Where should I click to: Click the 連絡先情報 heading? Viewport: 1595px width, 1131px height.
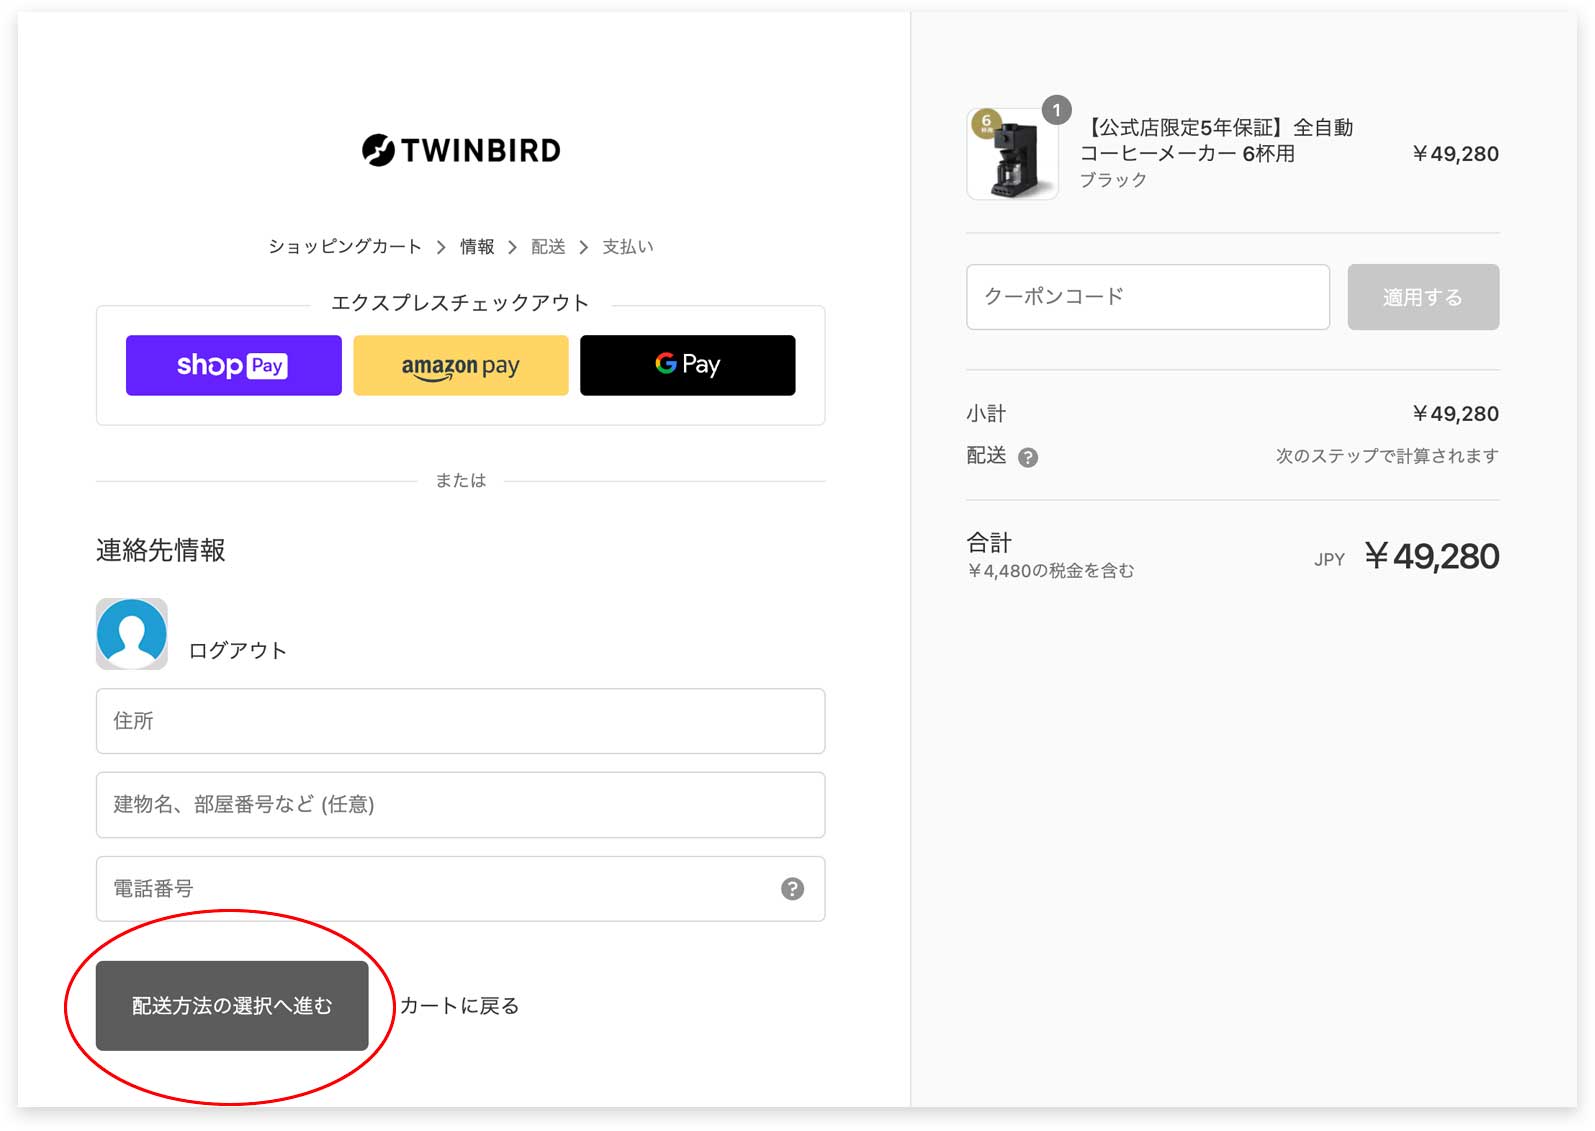[161, 550]
